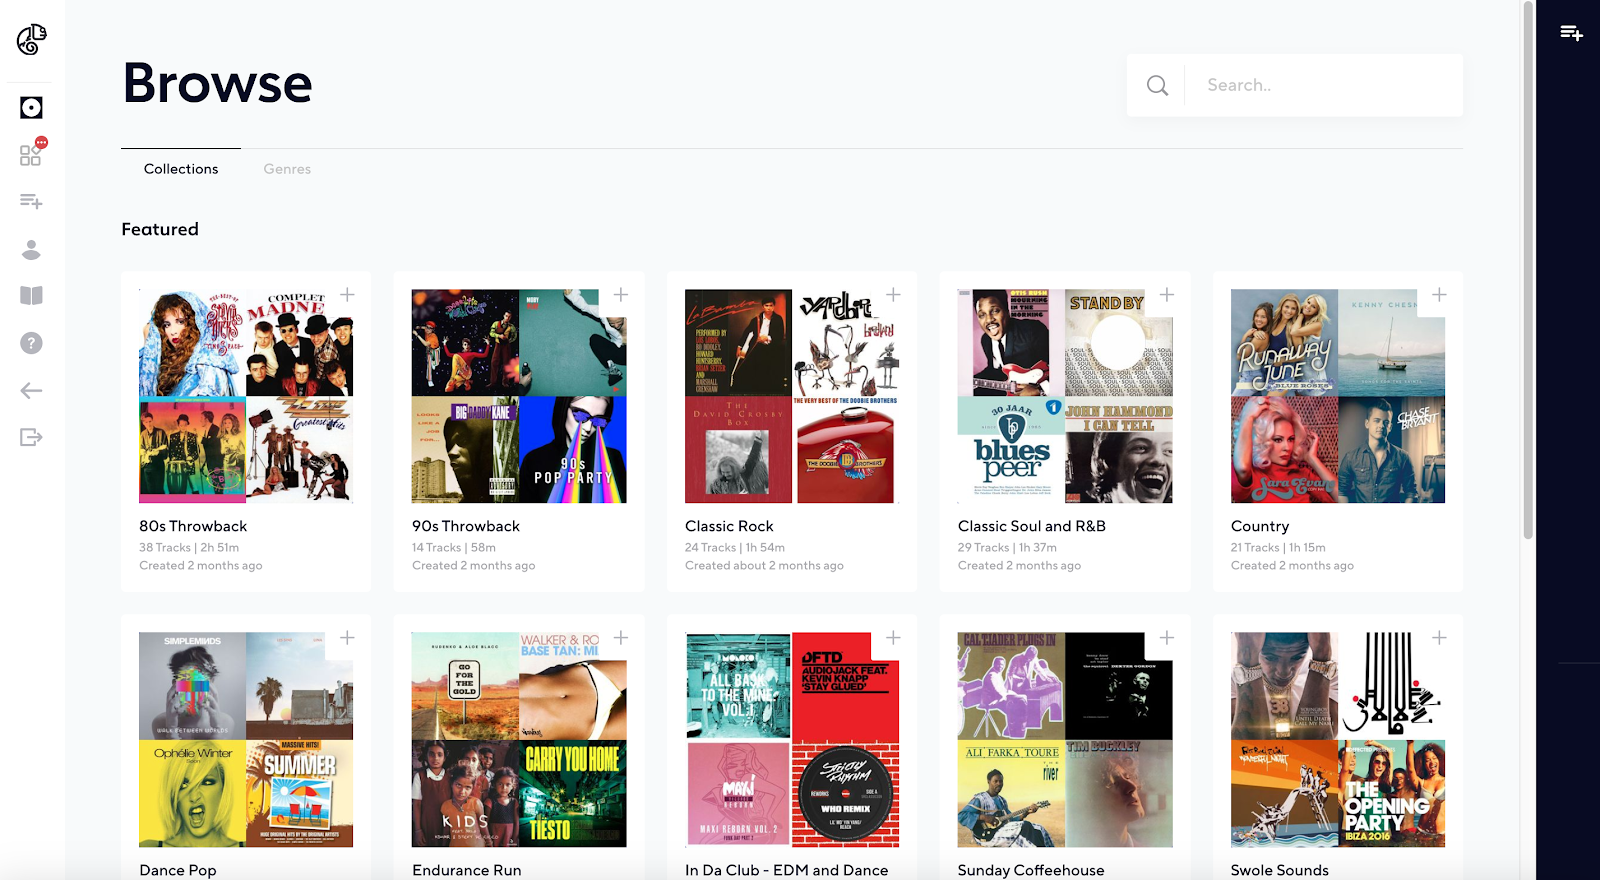
Task: Add In Da Club collection with plus icon
Action: click(893, 638)
